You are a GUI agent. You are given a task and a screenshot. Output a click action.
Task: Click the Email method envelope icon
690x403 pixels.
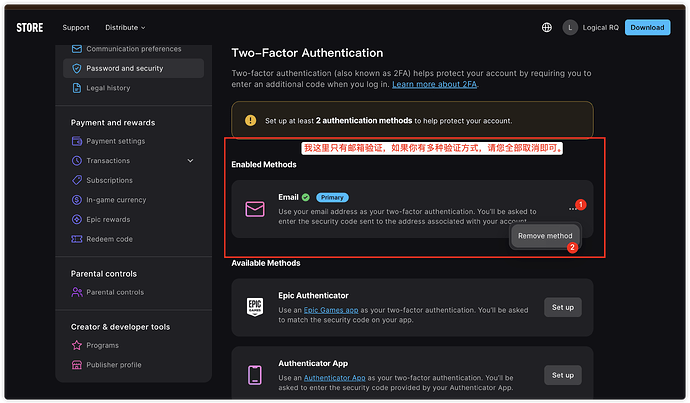coord(255,209)
